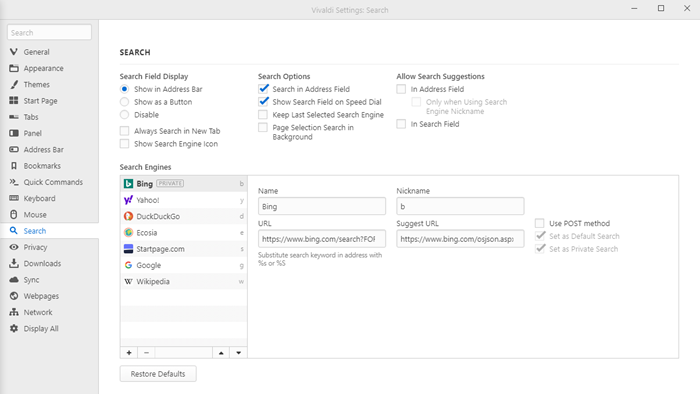Select the Ecosia search engine icon
700x394 pixels.
click(129, 232)
